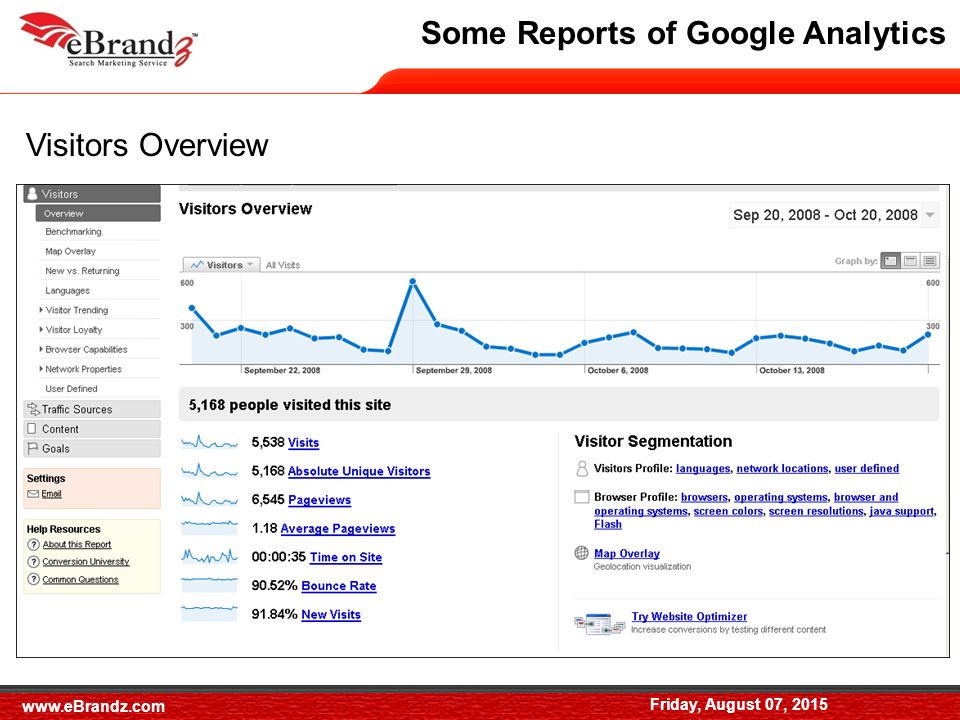Image resolution: width=960 pixels, height=720 pixels.
Task: Click the Visits link
Action: (303, 442)
